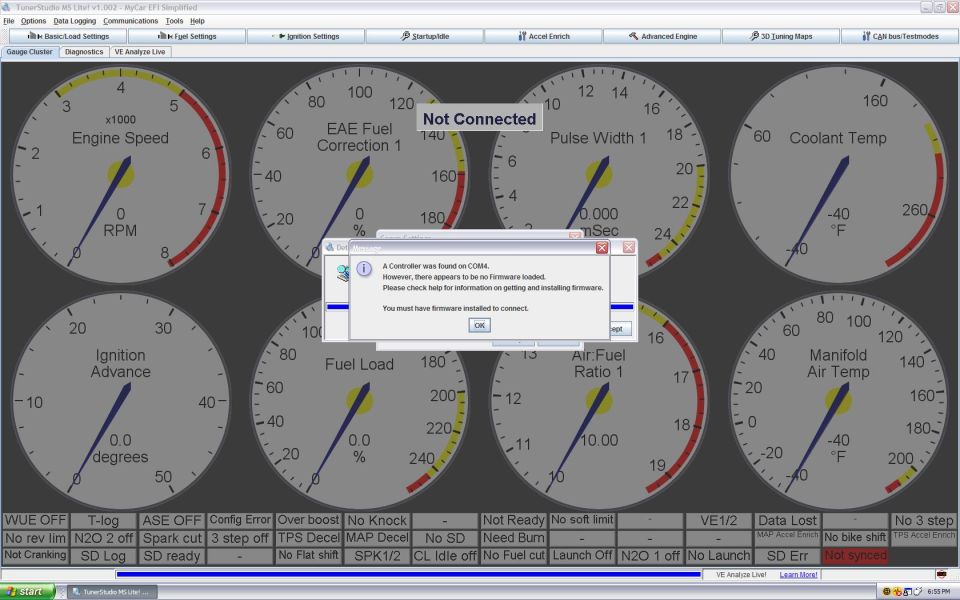The image size is (960, 600).
Task: Click the Not Connected status label
Action: (479, 119)
